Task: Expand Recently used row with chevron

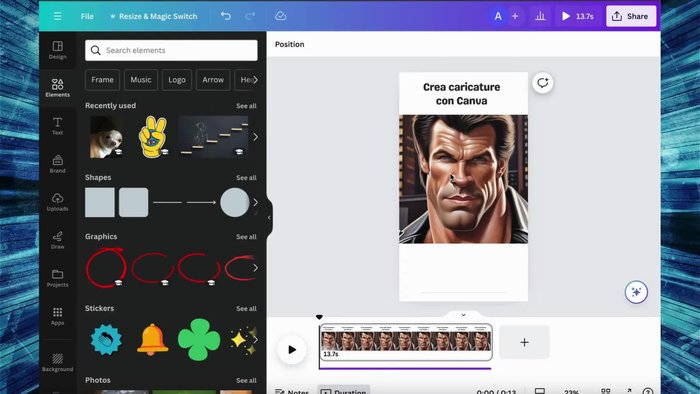Action: point(255,137)
